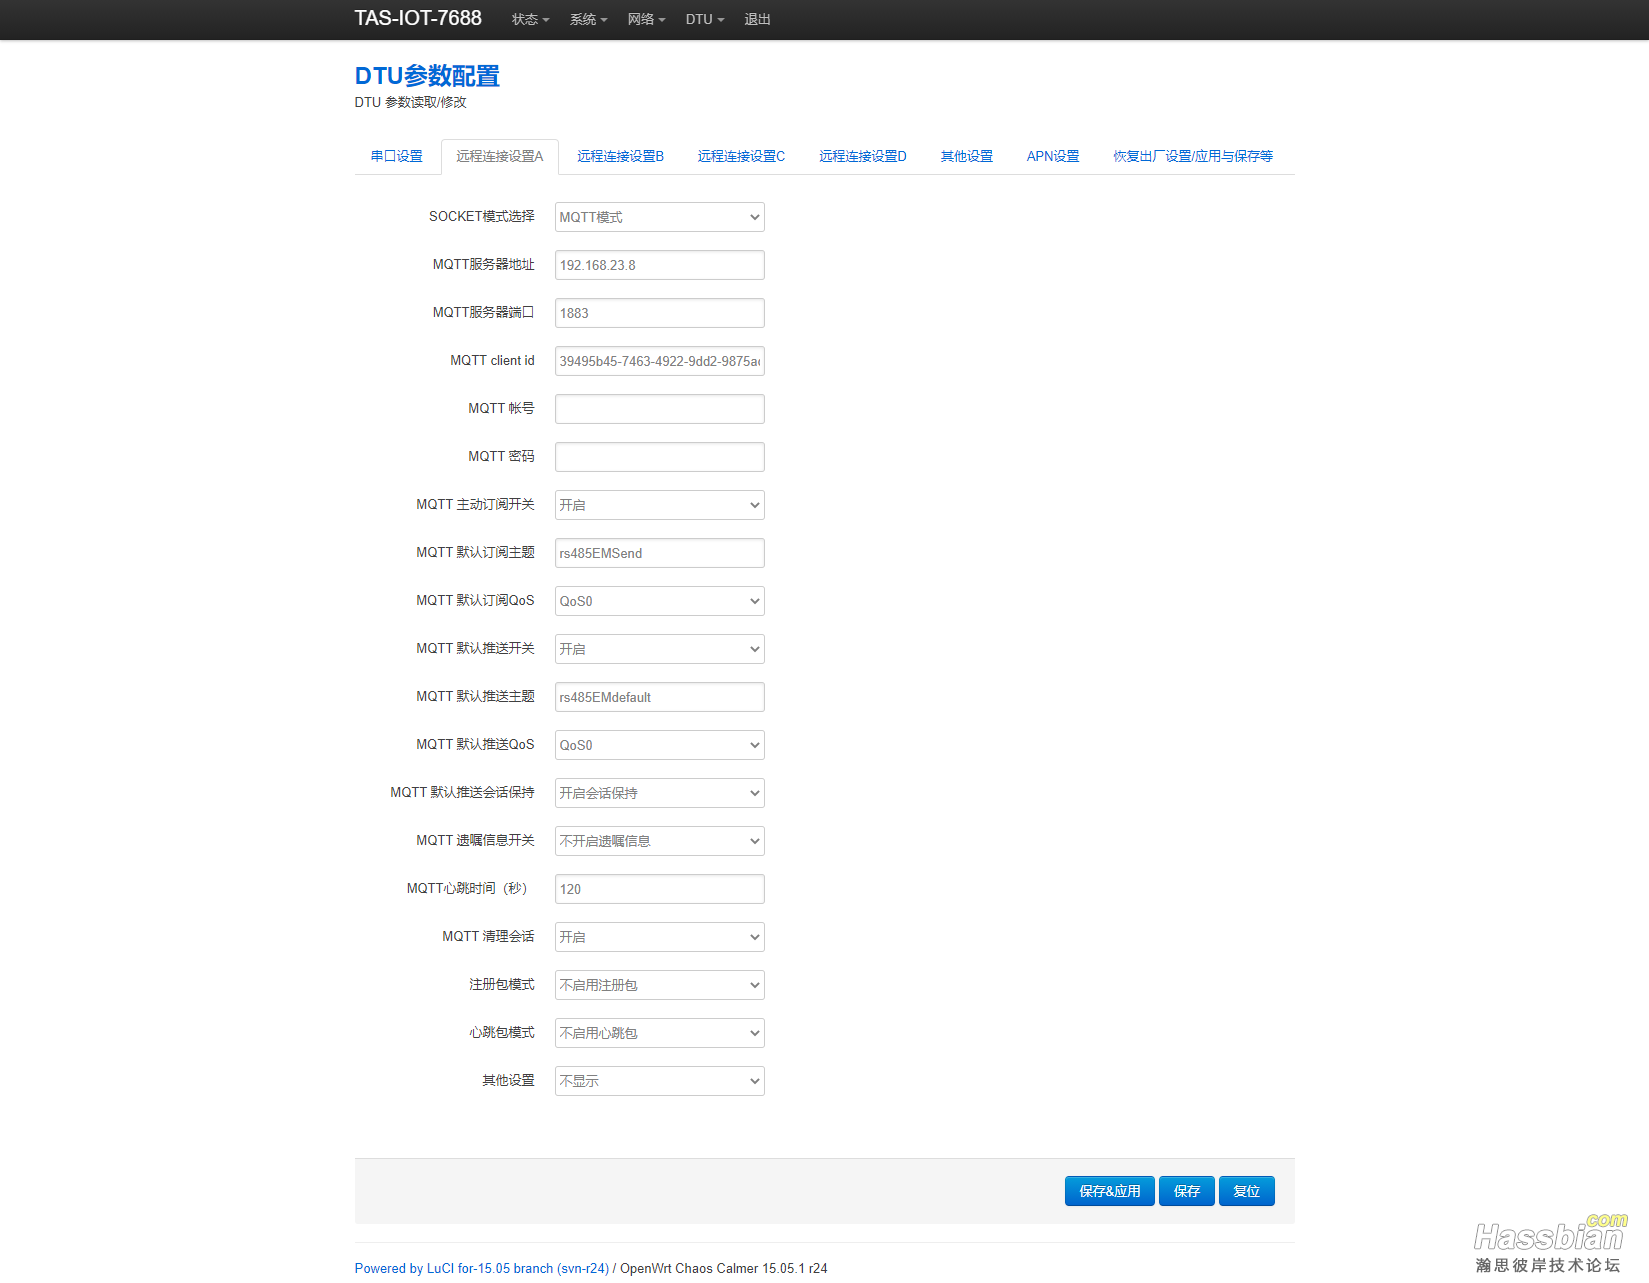This screenshot has height=1283, width=1649.
Task: Open the DTU navbar menu
Action: tap(705, 19)
